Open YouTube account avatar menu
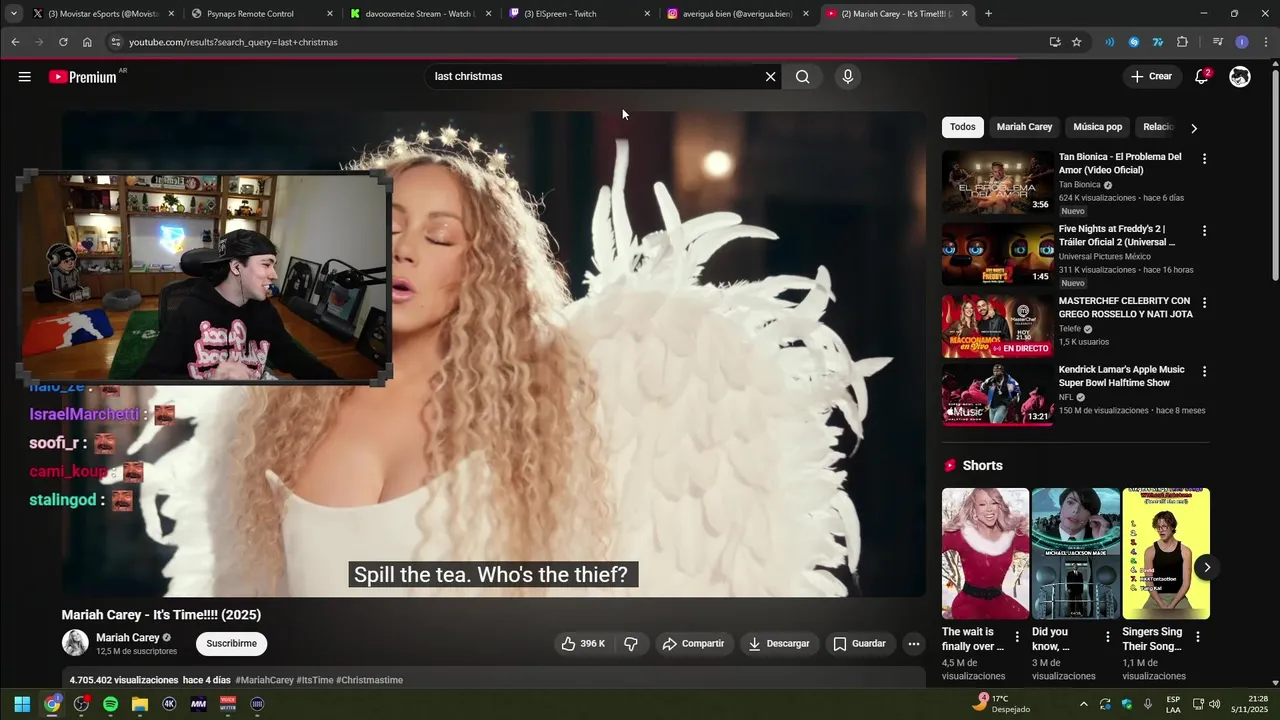The image size is (1280, 720). pos(1240,77)
